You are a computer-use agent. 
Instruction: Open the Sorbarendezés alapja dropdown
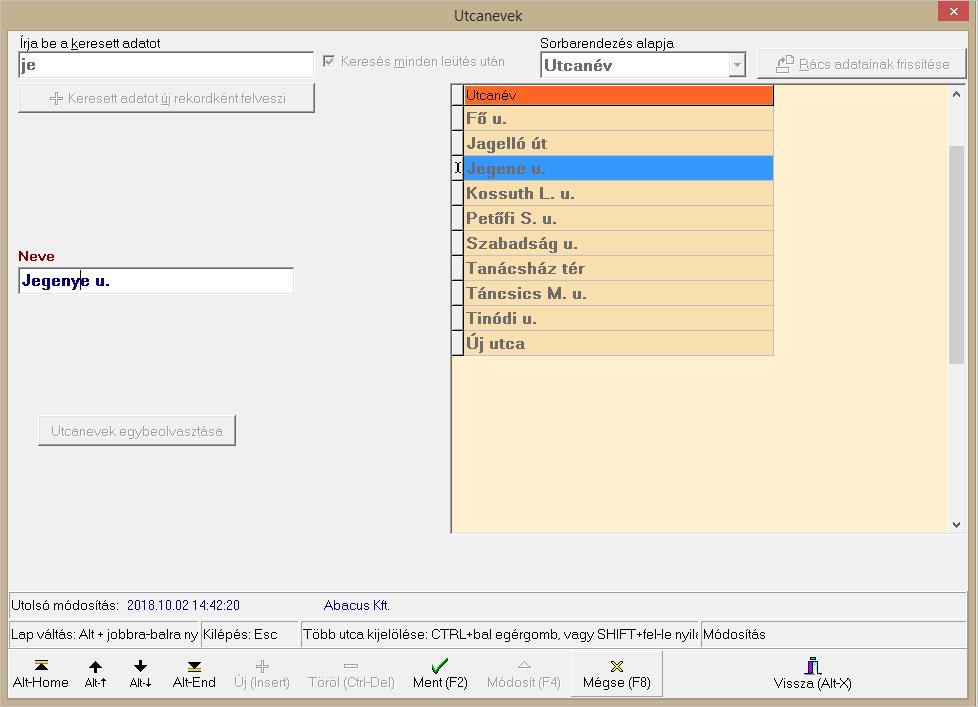[x=737, y=65]
